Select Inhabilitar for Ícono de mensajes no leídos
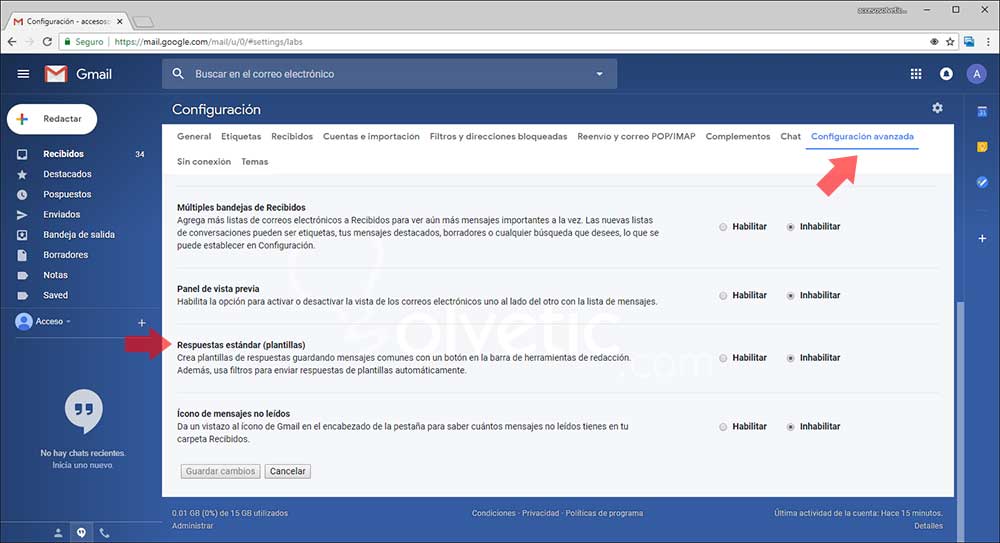Image resolution: width=1000 pixels, height=543 pixels. pyautogui.click(x=790, y=427)
